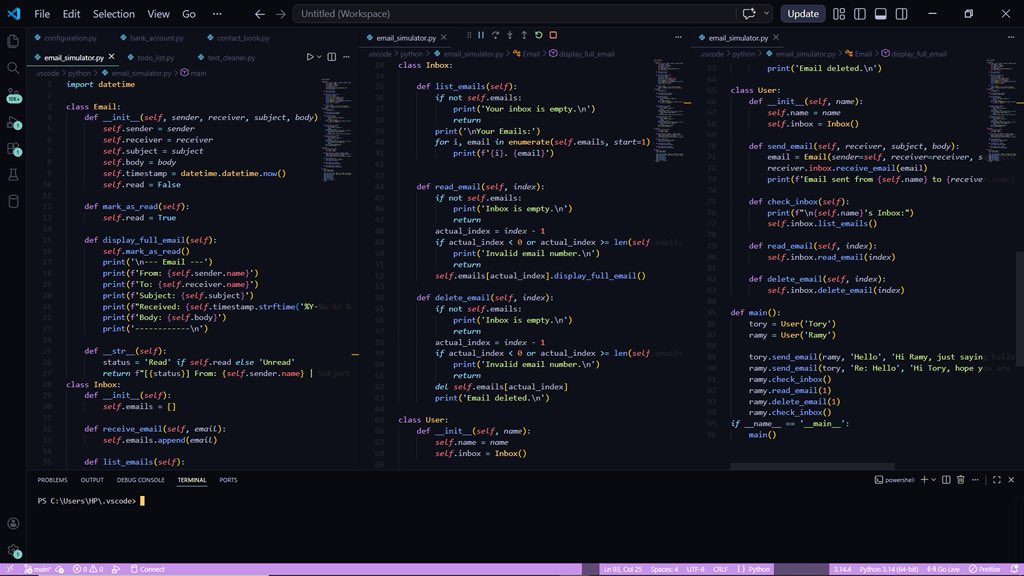Screen dimensions: 1024x576
Task: Click the Update button
Action: 803,14
